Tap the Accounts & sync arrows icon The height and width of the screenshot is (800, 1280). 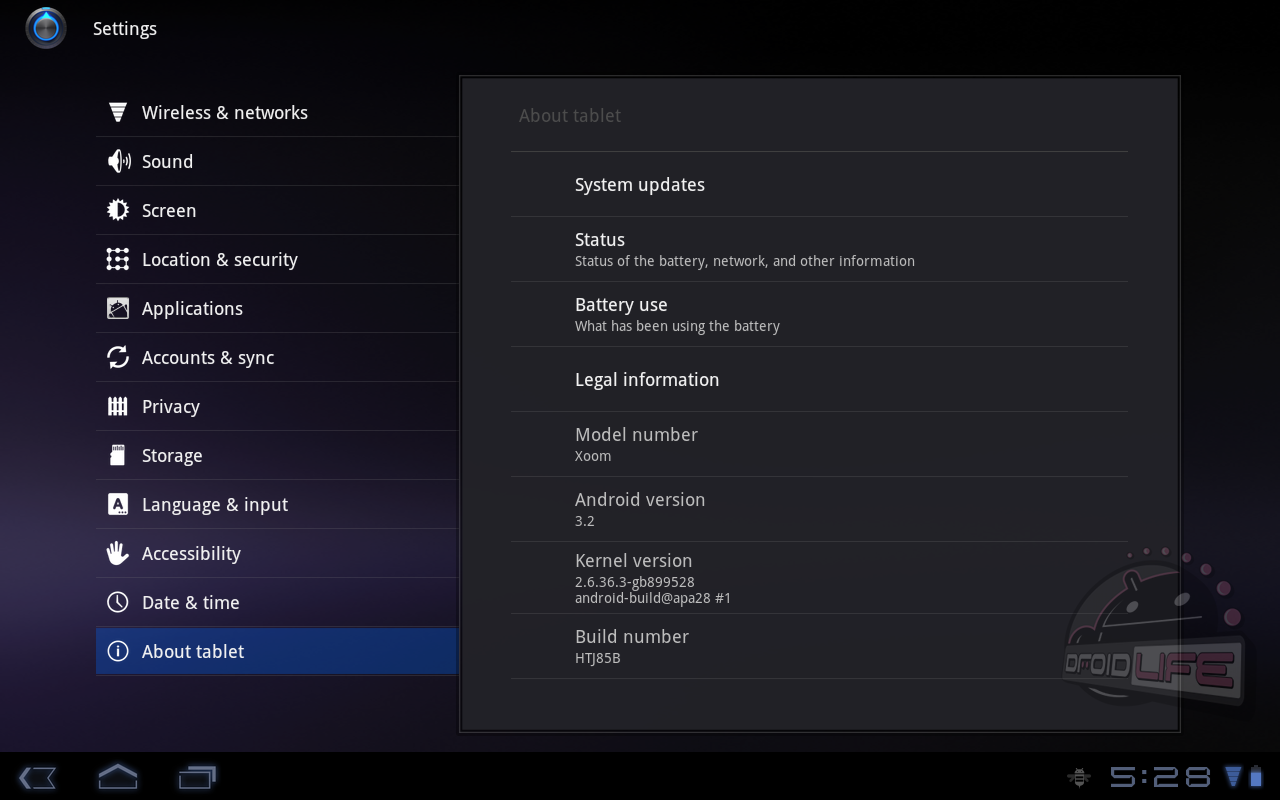(x=118, y=357)
